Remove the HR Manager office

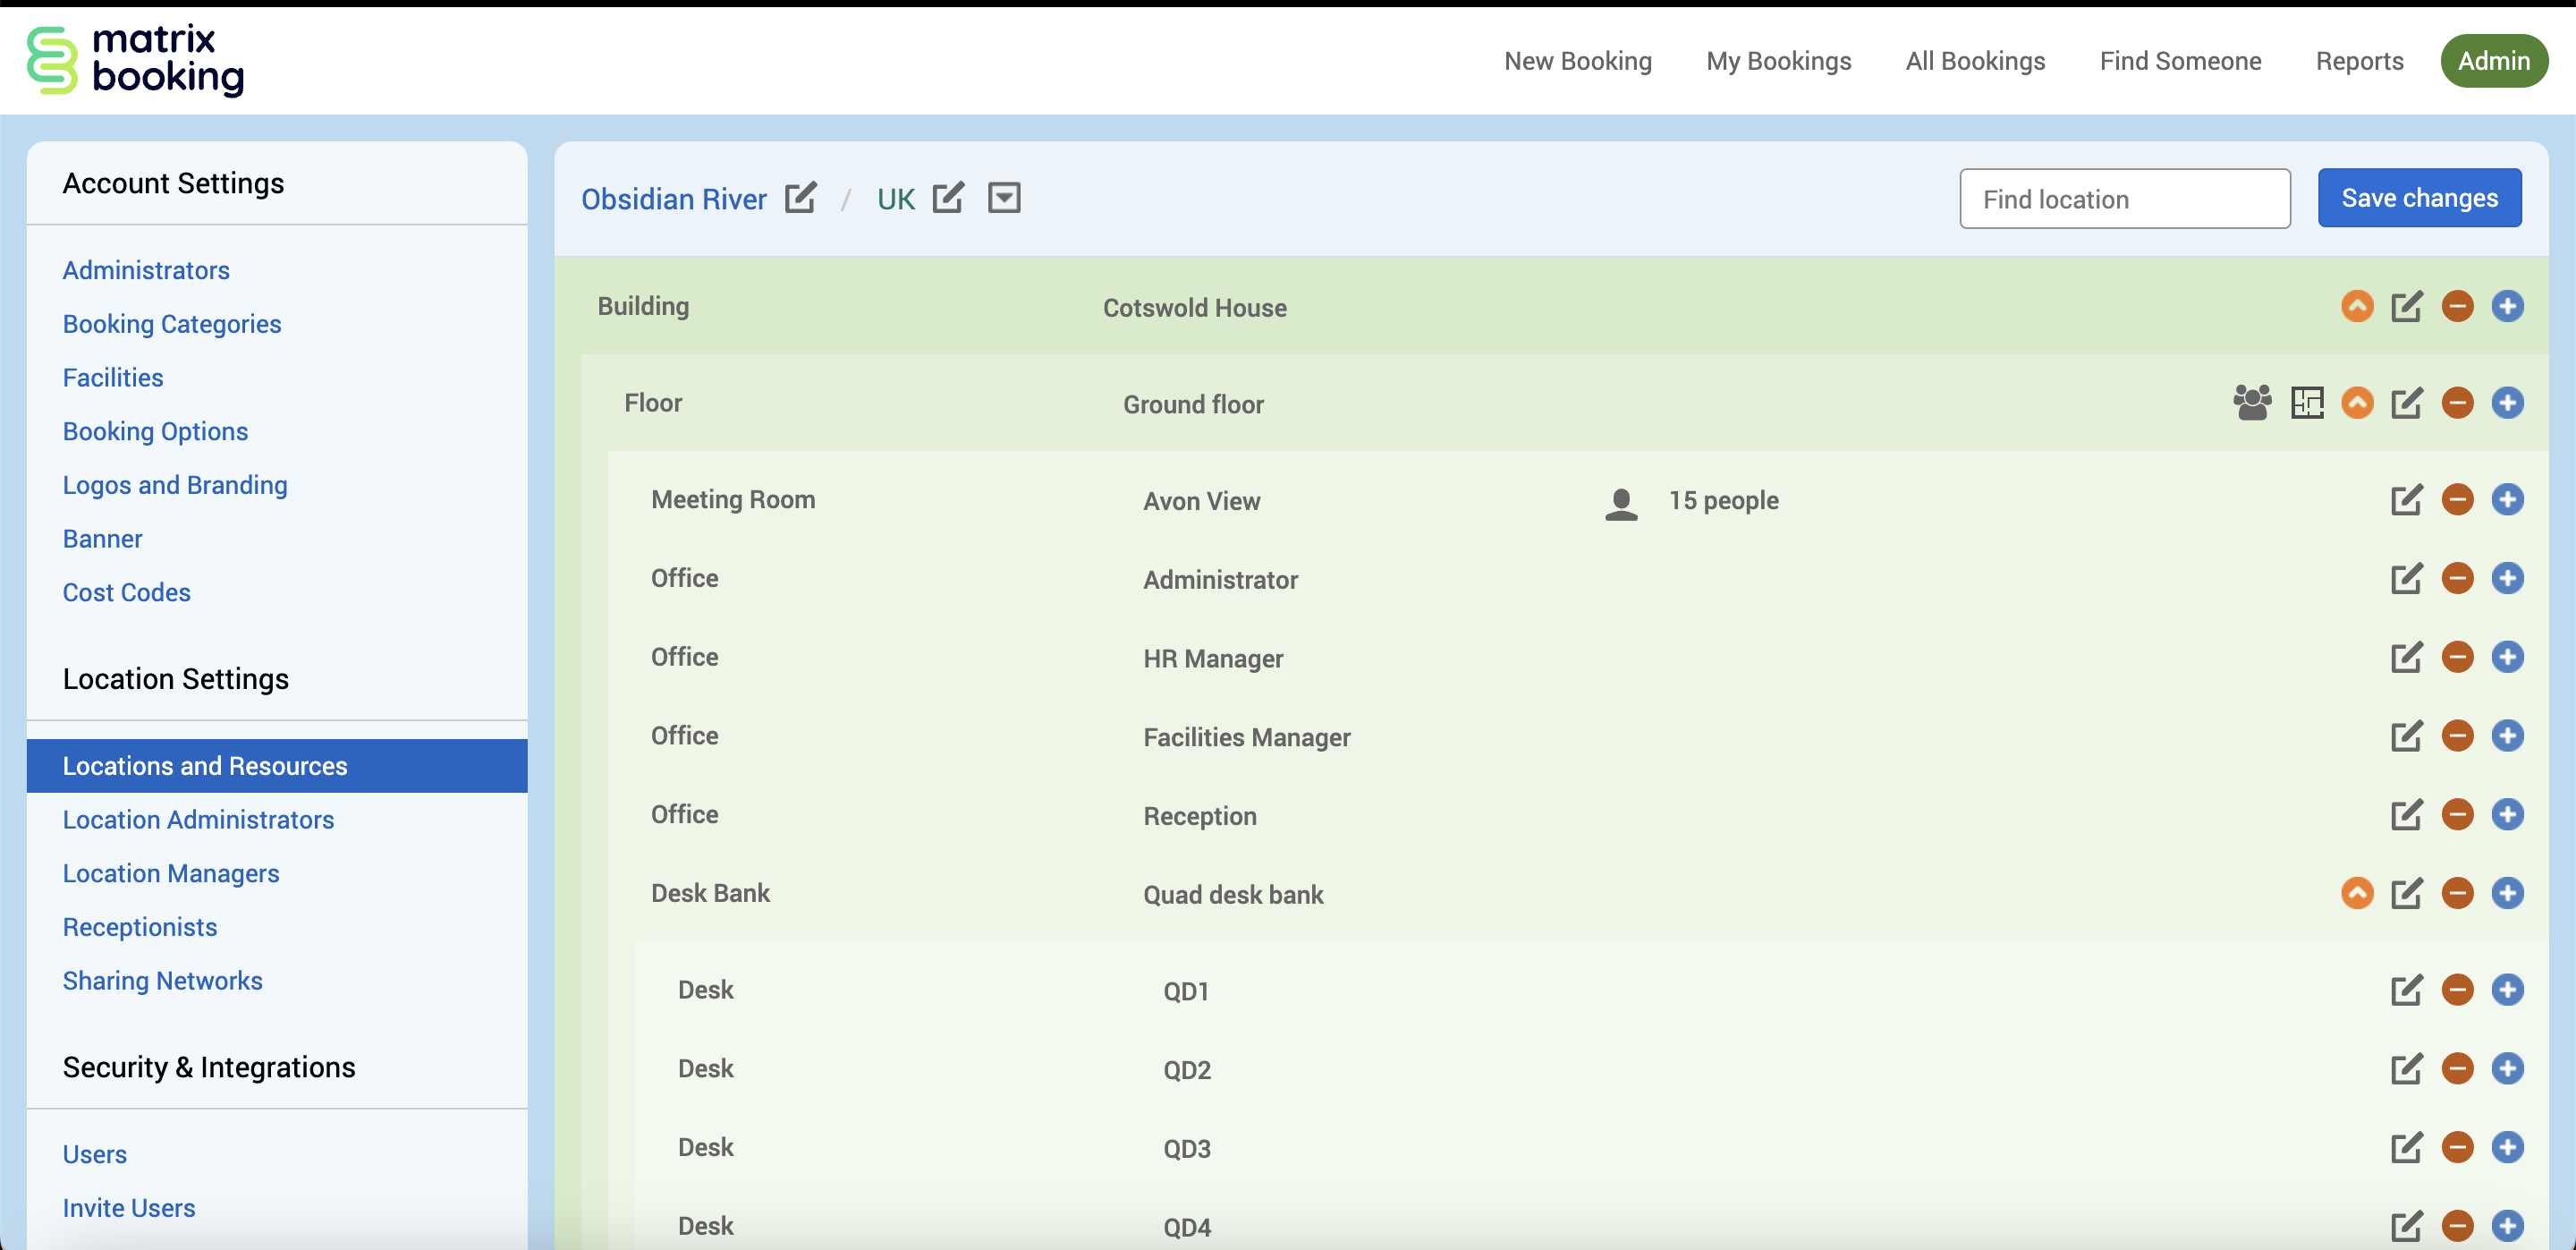[x=2457, y=657]
